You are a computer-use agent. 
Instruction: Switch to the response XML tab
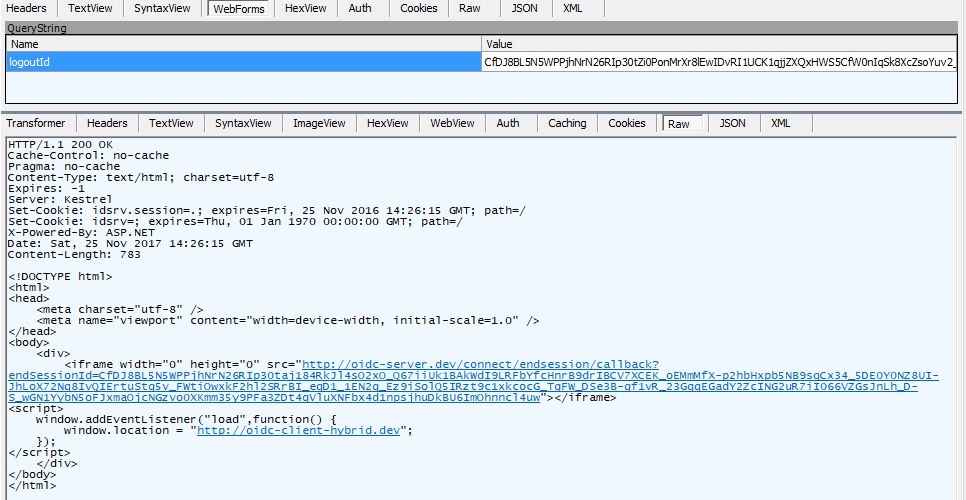coord(781,123)
